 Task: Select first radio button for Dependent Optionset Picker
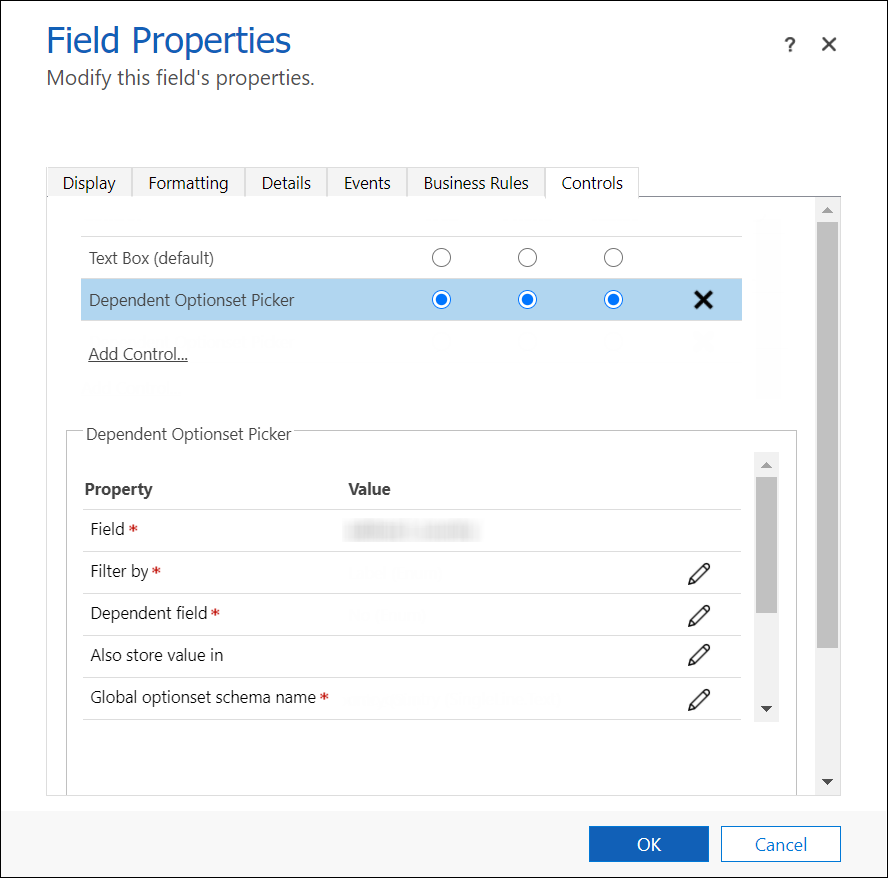441,300
